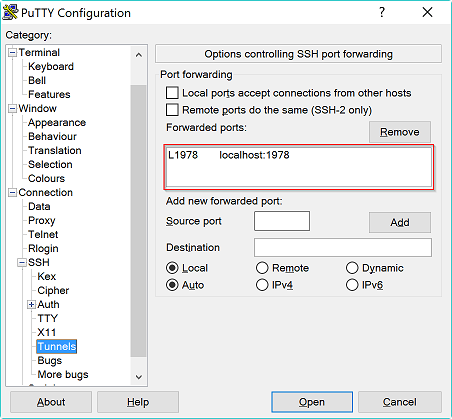Expand the Auth tree node
Screen dimensions: 452x419
coord(31,304)
